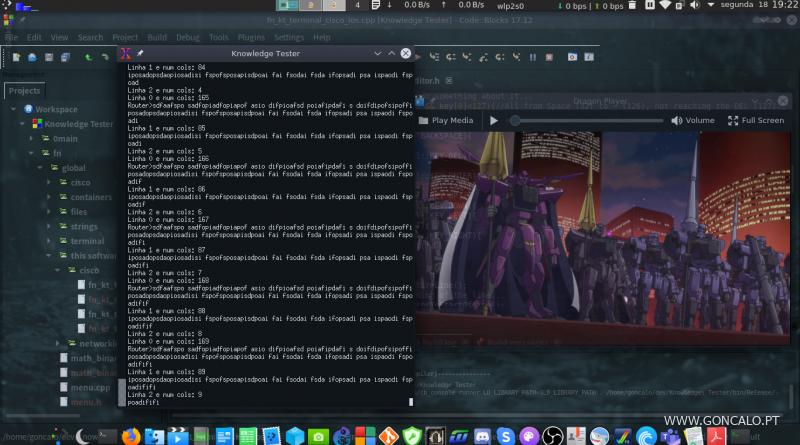This screenshot has height=445, width=800.
Task: Open Skype from the dock
Action: click(x=506, y=436)
